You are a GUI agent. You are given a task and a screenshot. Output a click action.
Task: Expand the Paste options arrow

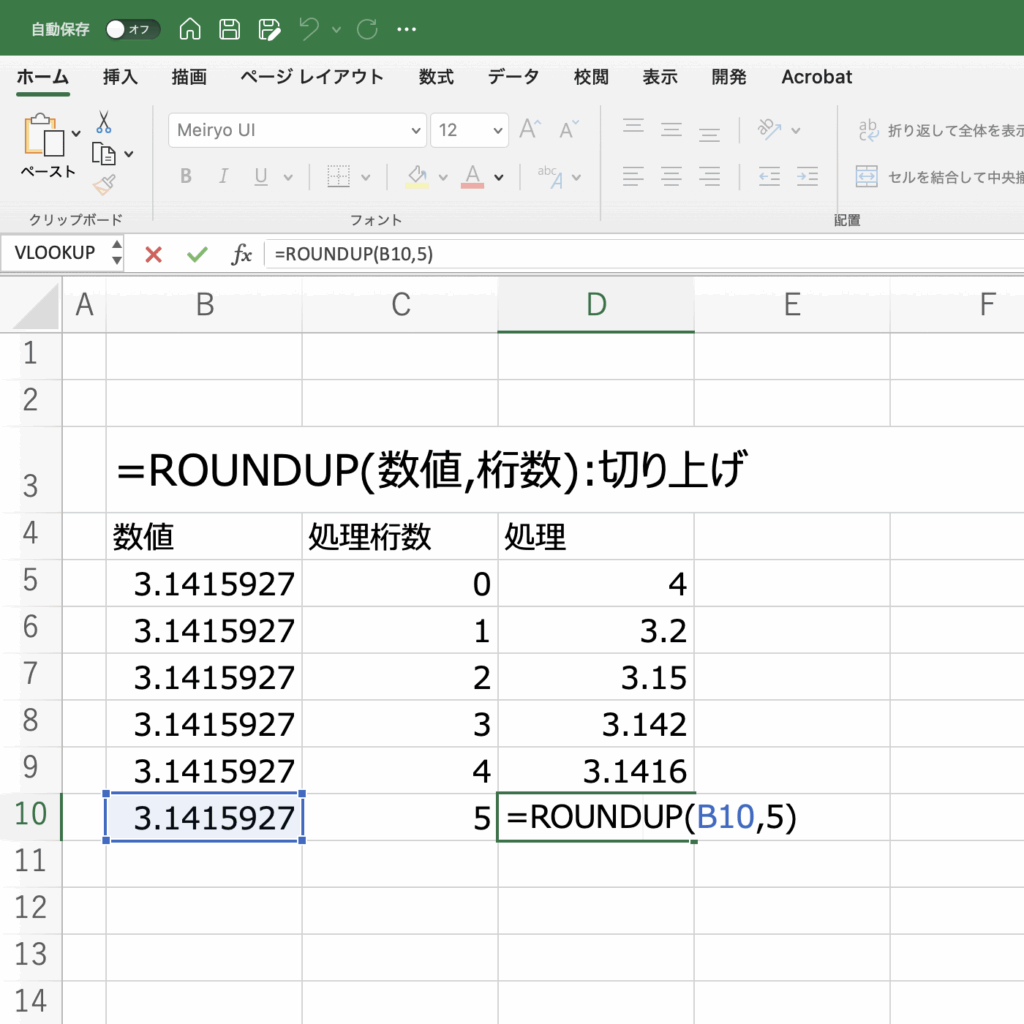[77, 132]
